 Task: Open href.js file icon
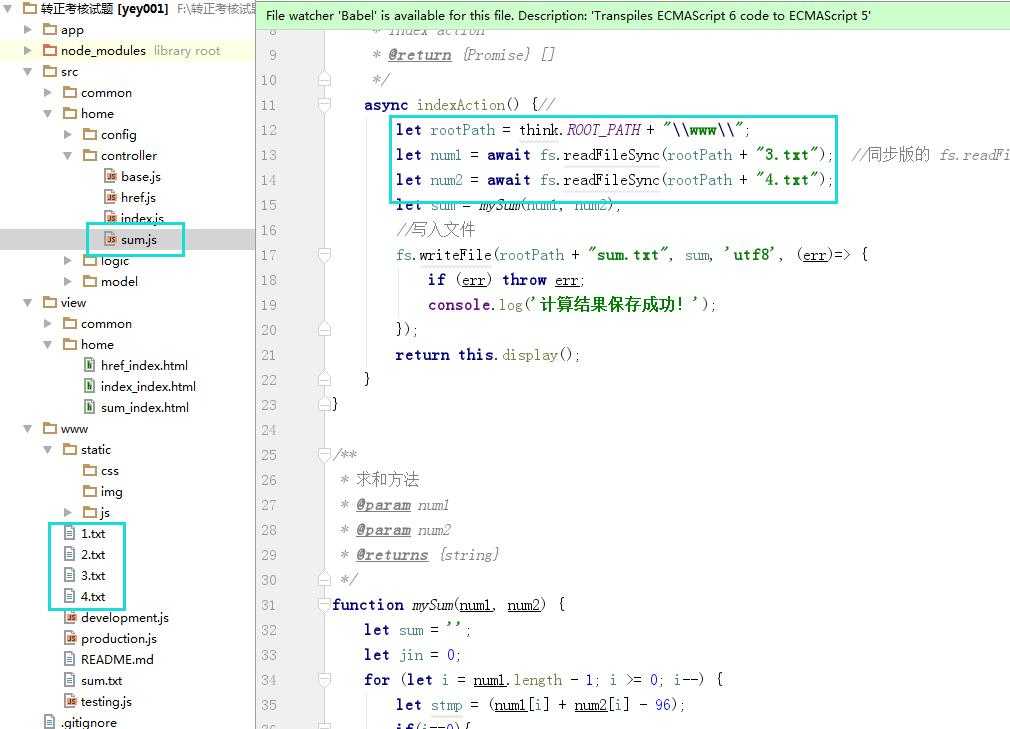click(111, 197)
